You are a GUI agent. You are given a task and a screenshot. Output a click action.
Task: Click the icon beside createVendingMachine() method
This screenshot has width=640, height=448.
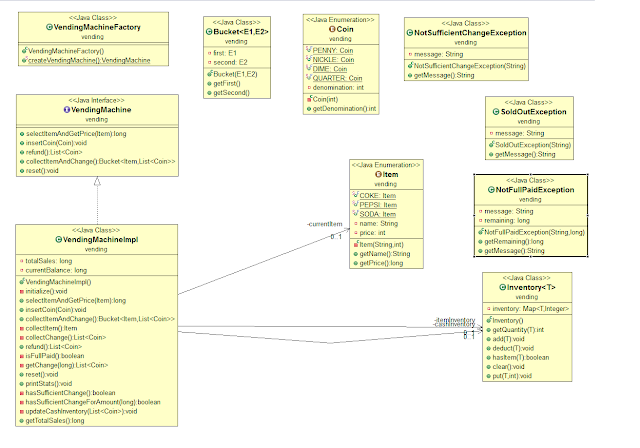click(24, 60)
